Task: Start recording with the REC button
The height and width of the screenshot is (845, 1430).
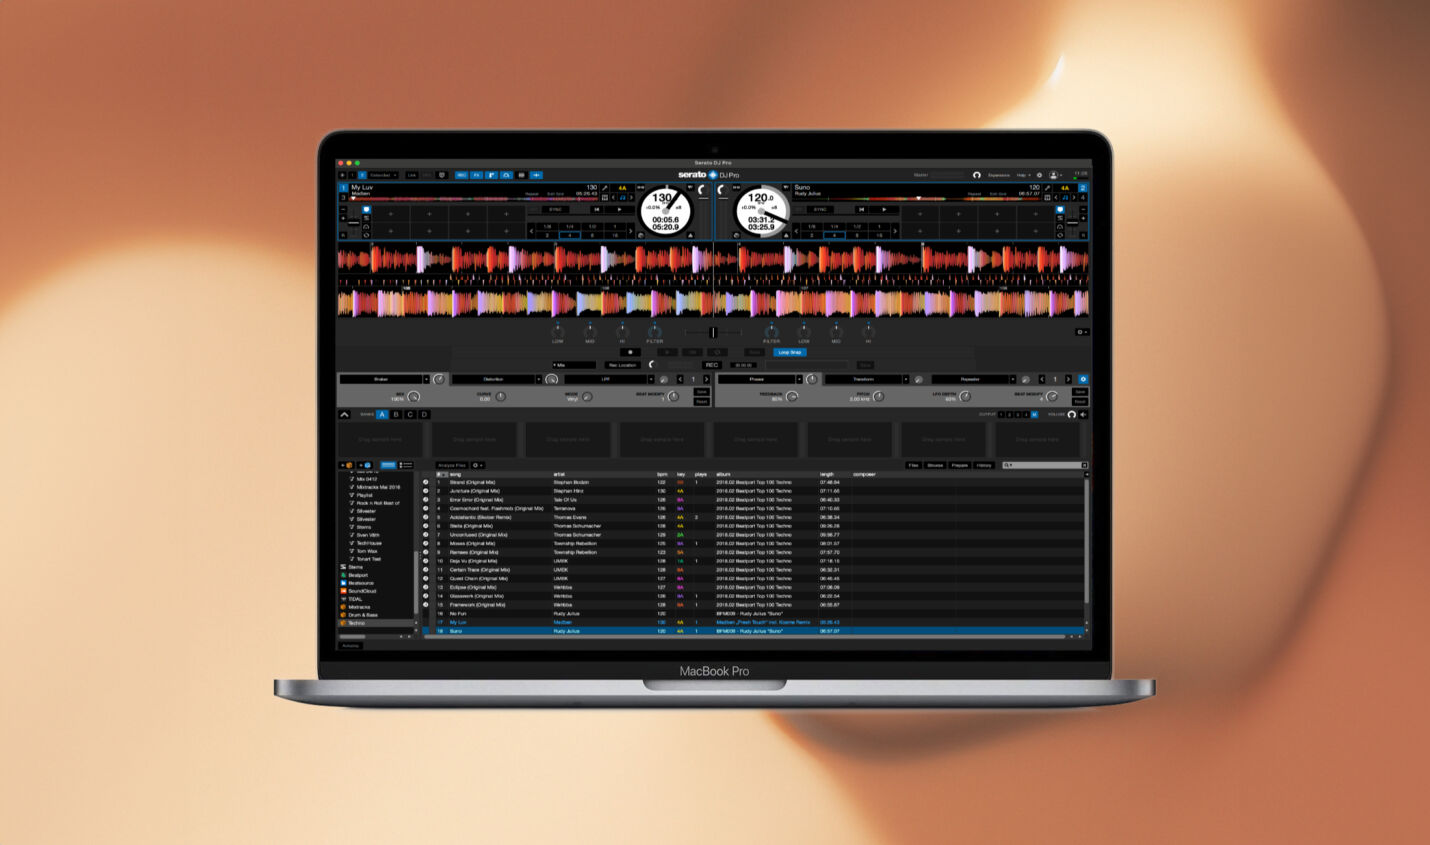Action: tap(711, 365)
